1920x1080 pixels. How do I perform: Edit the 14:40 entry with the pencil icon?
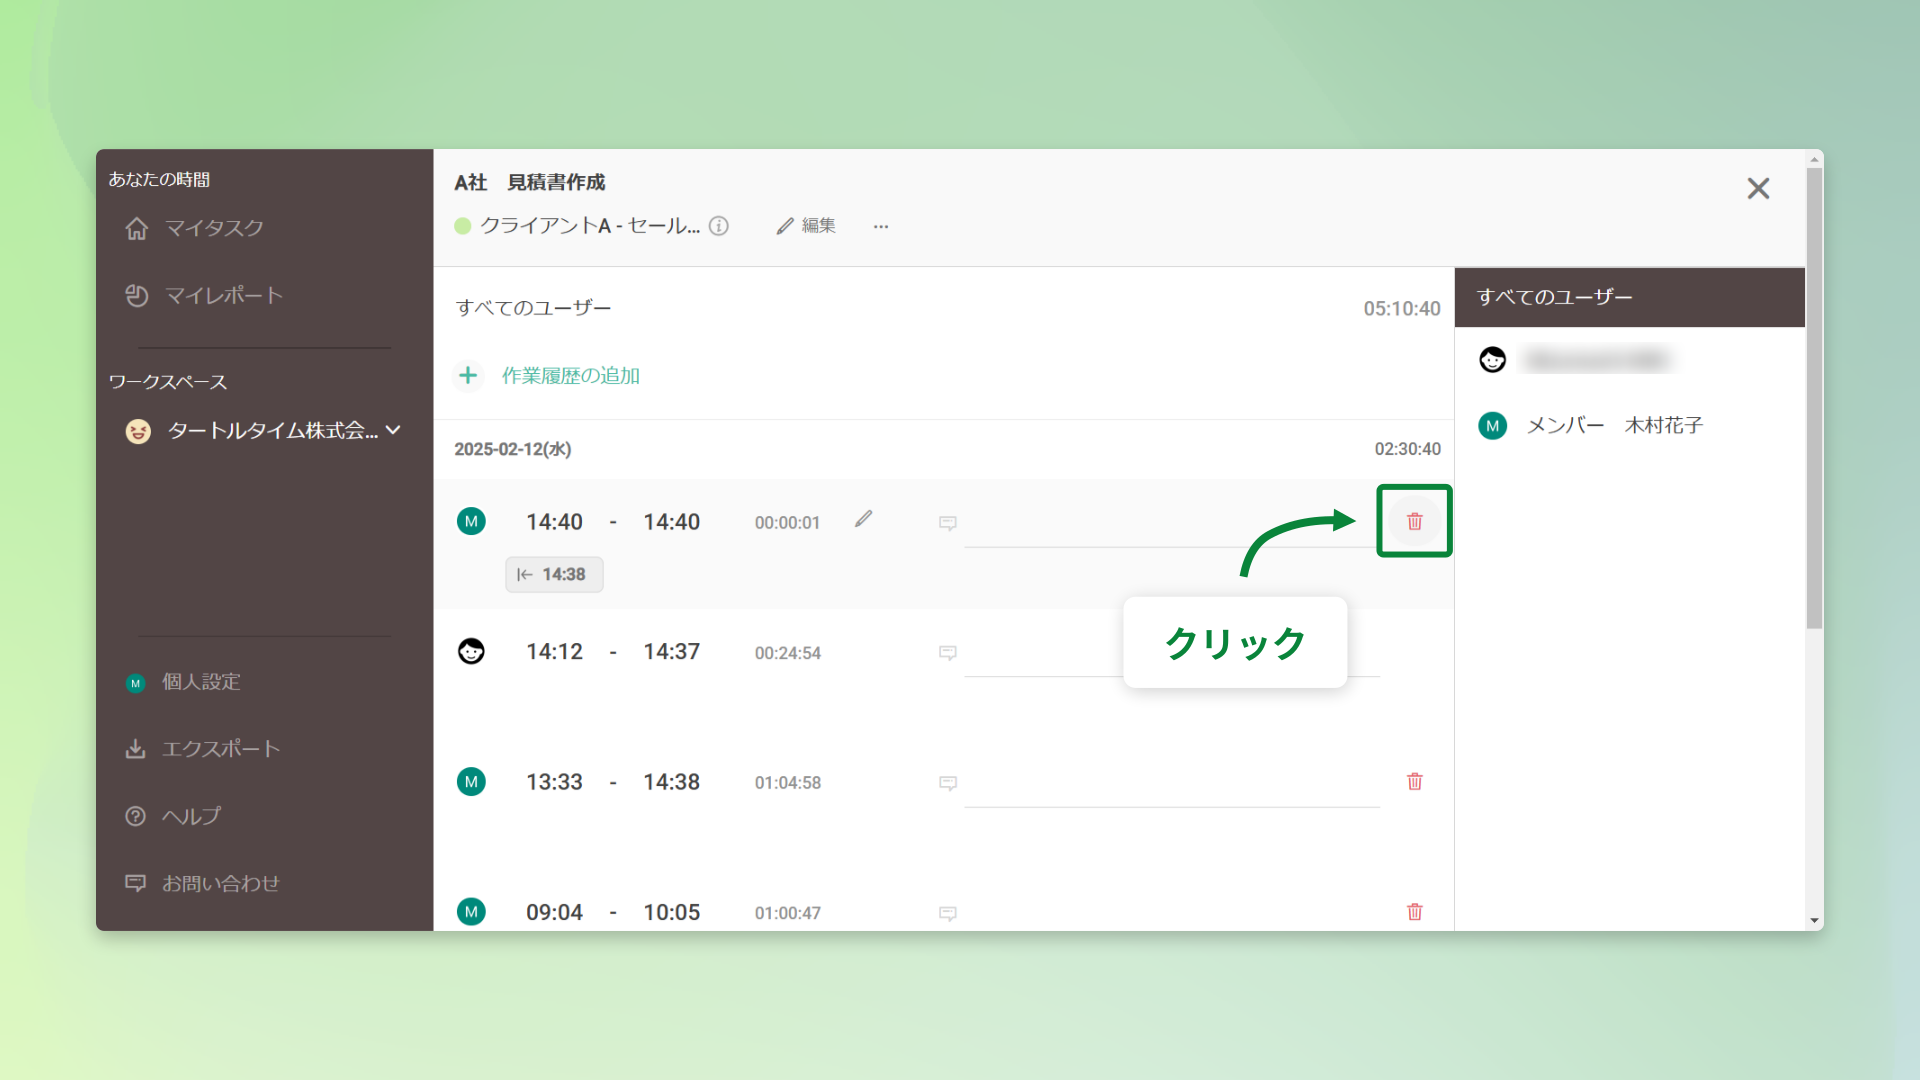[864, 519]
